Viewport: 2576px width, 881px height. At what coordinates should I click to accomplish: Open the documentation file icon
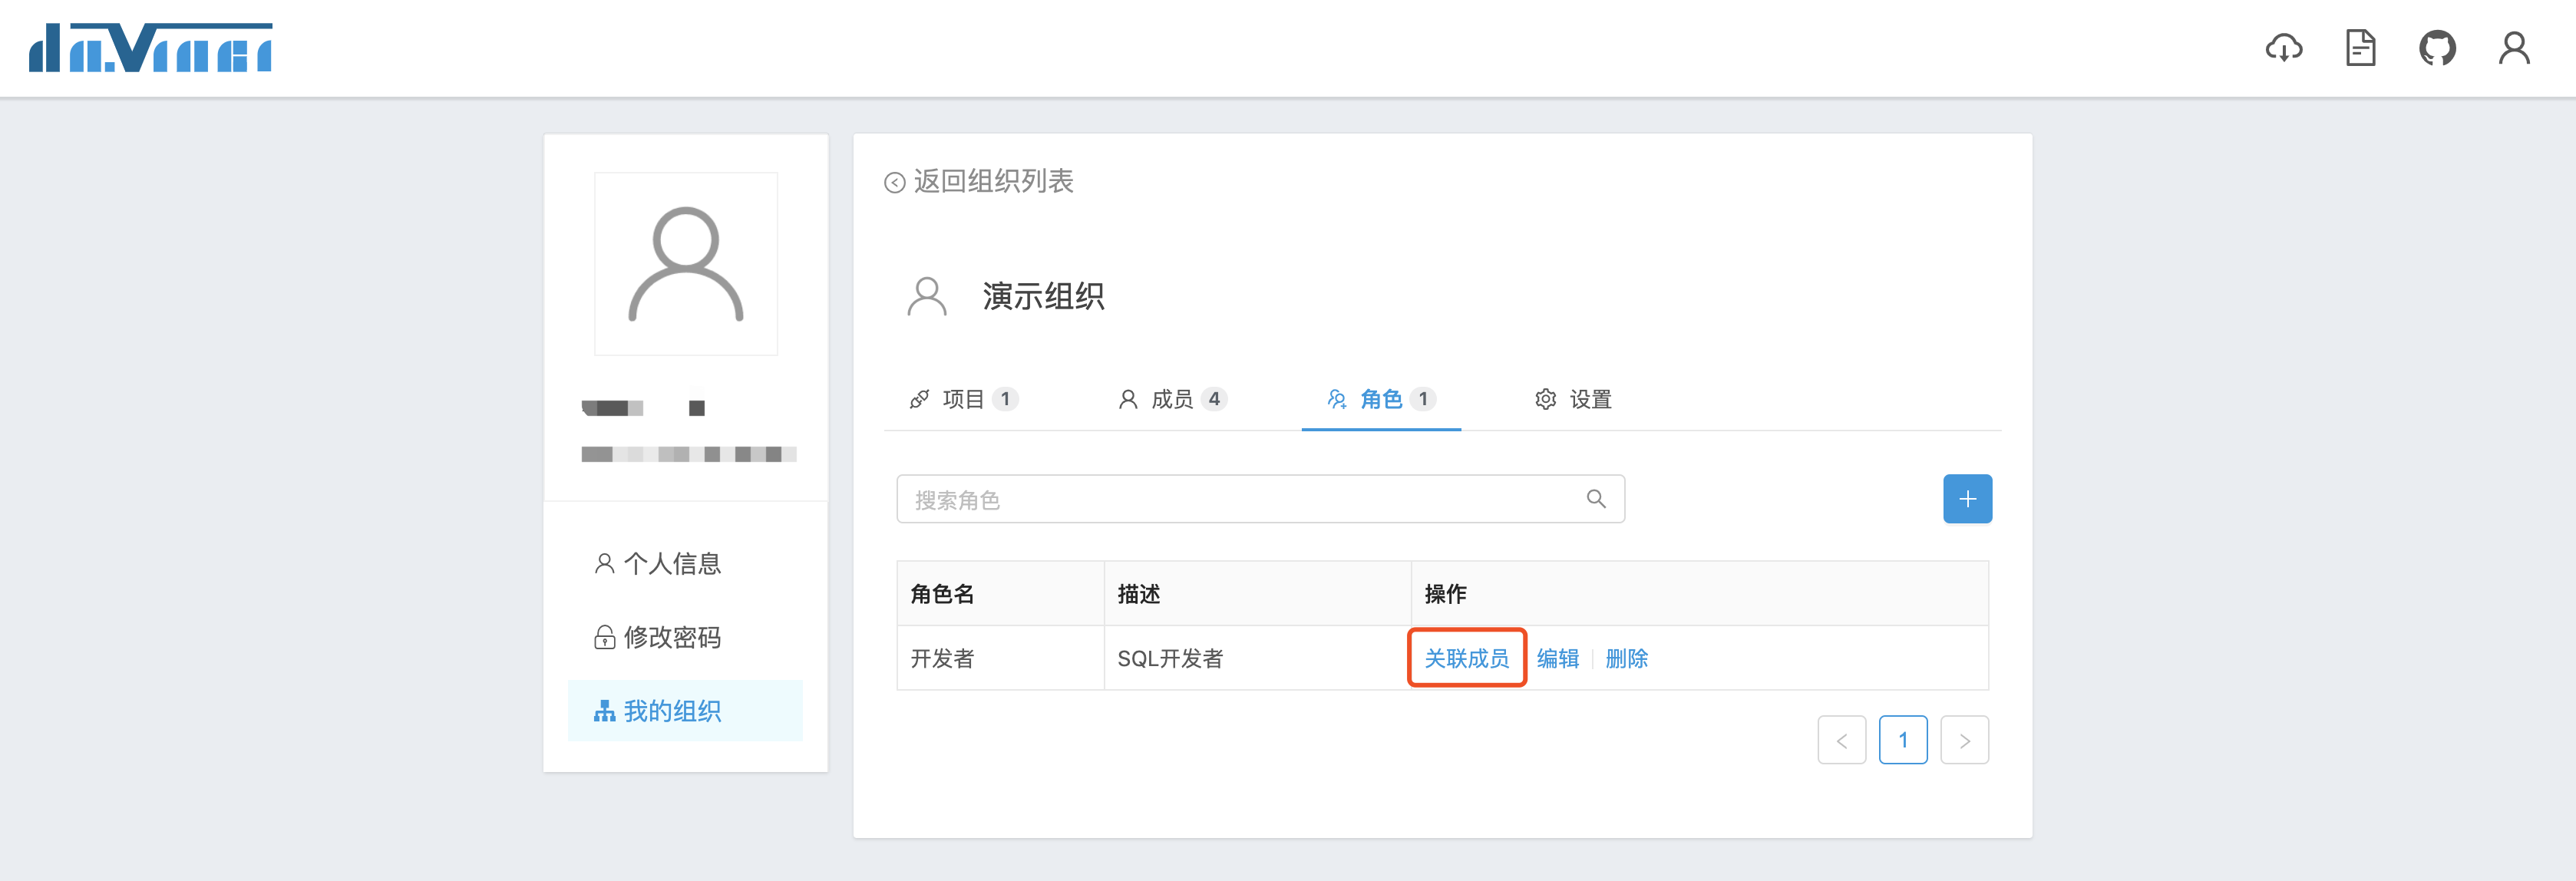tap(2360, 48)
